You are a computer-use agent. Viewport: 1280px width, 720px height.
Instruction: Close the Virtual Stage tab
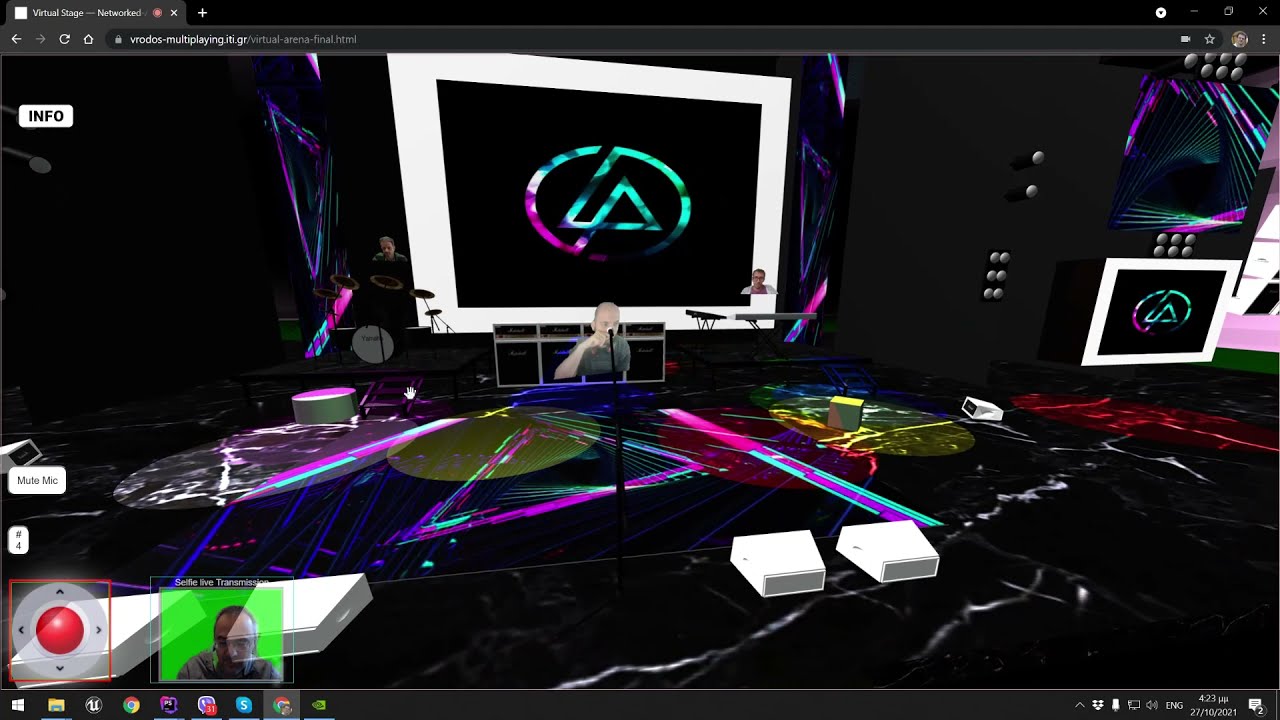(x=174, y=13)
